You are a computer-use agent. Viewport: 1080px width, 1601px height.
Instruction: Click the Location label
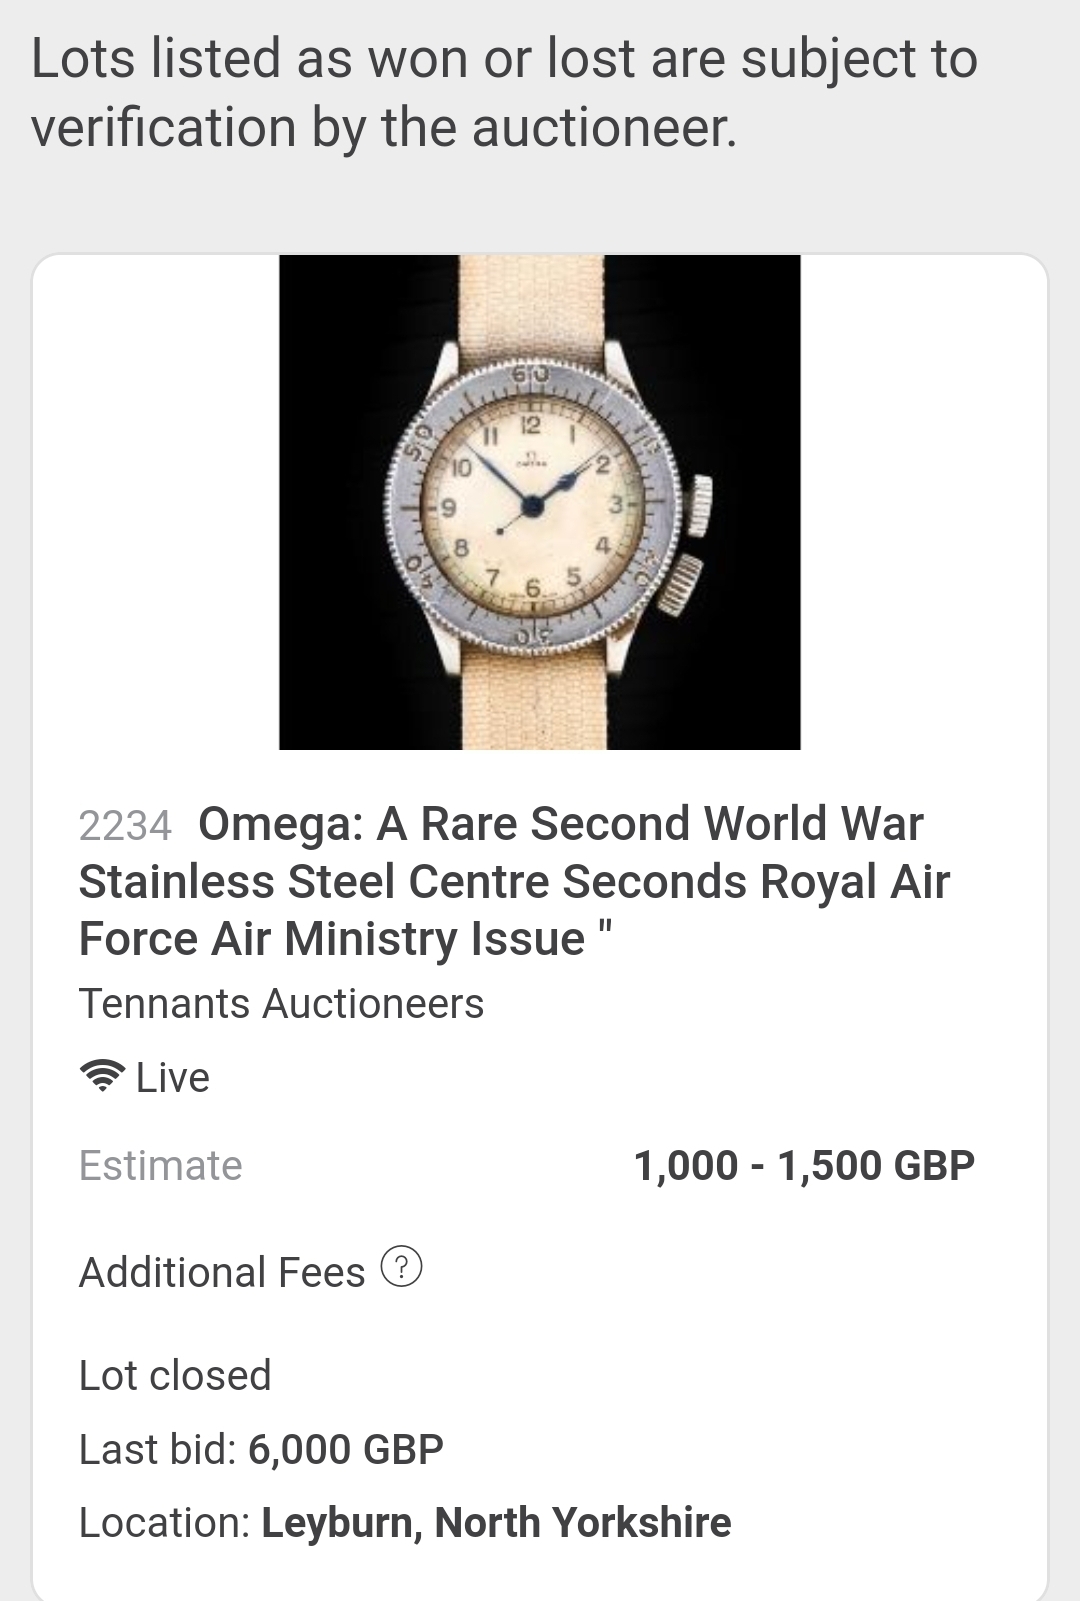point(164,1522)
